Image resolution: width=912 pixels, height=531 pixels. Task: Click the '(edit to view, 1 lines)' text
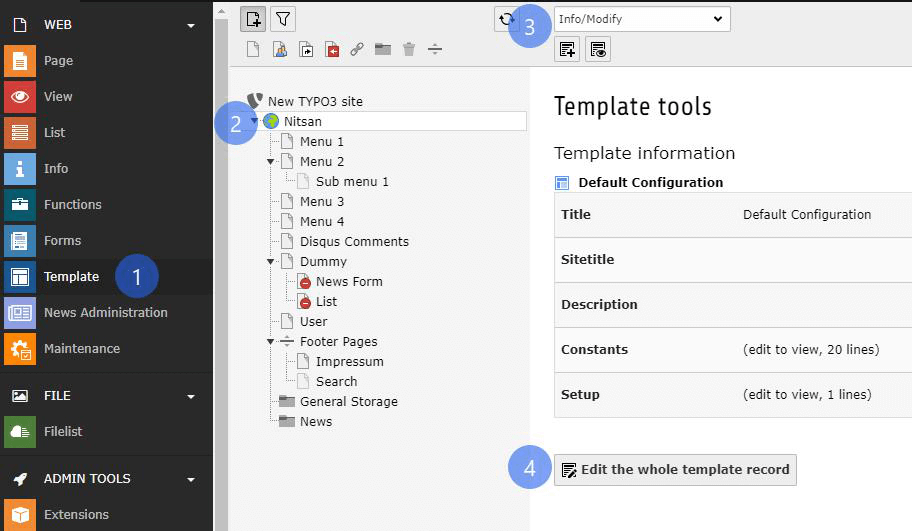pyautogui.click(x=807, y=394)
